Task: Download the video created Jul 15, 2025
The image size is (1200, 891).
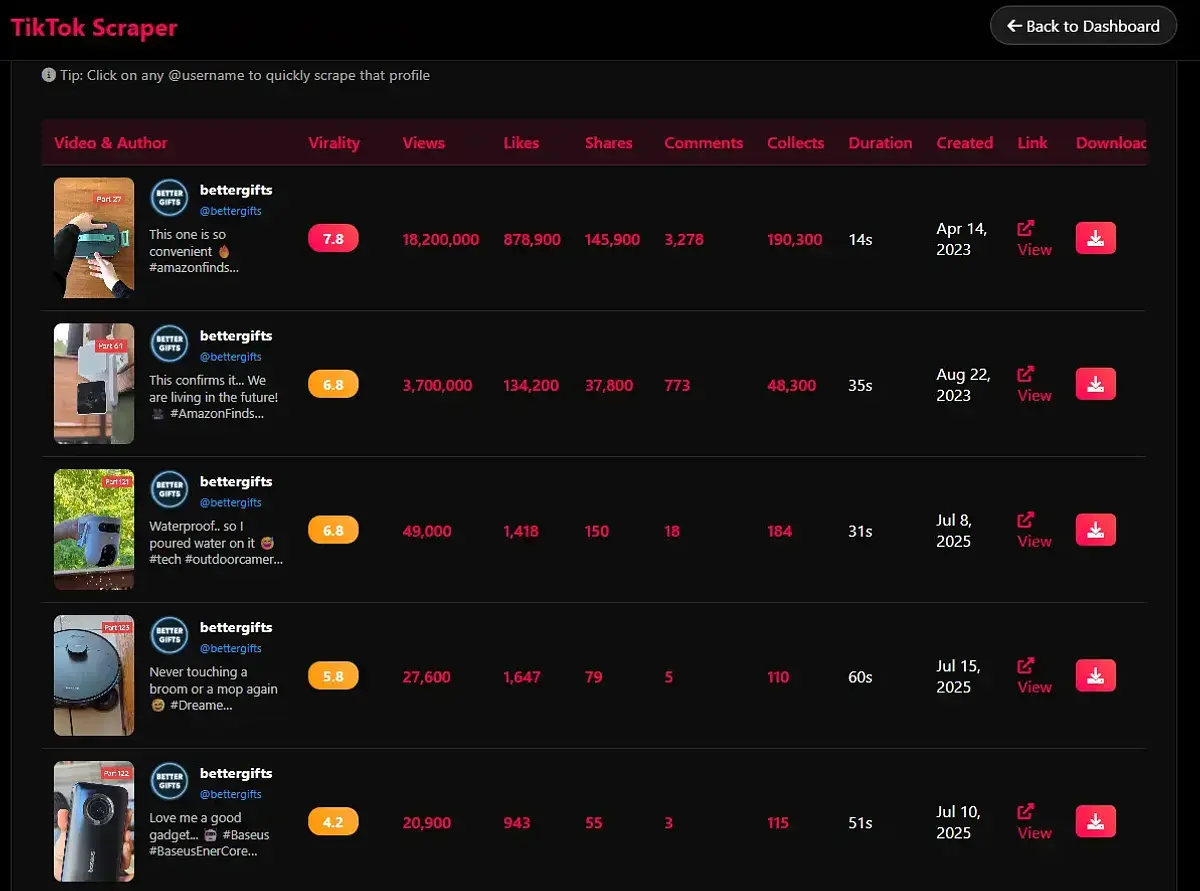Action: (1095, 676)
